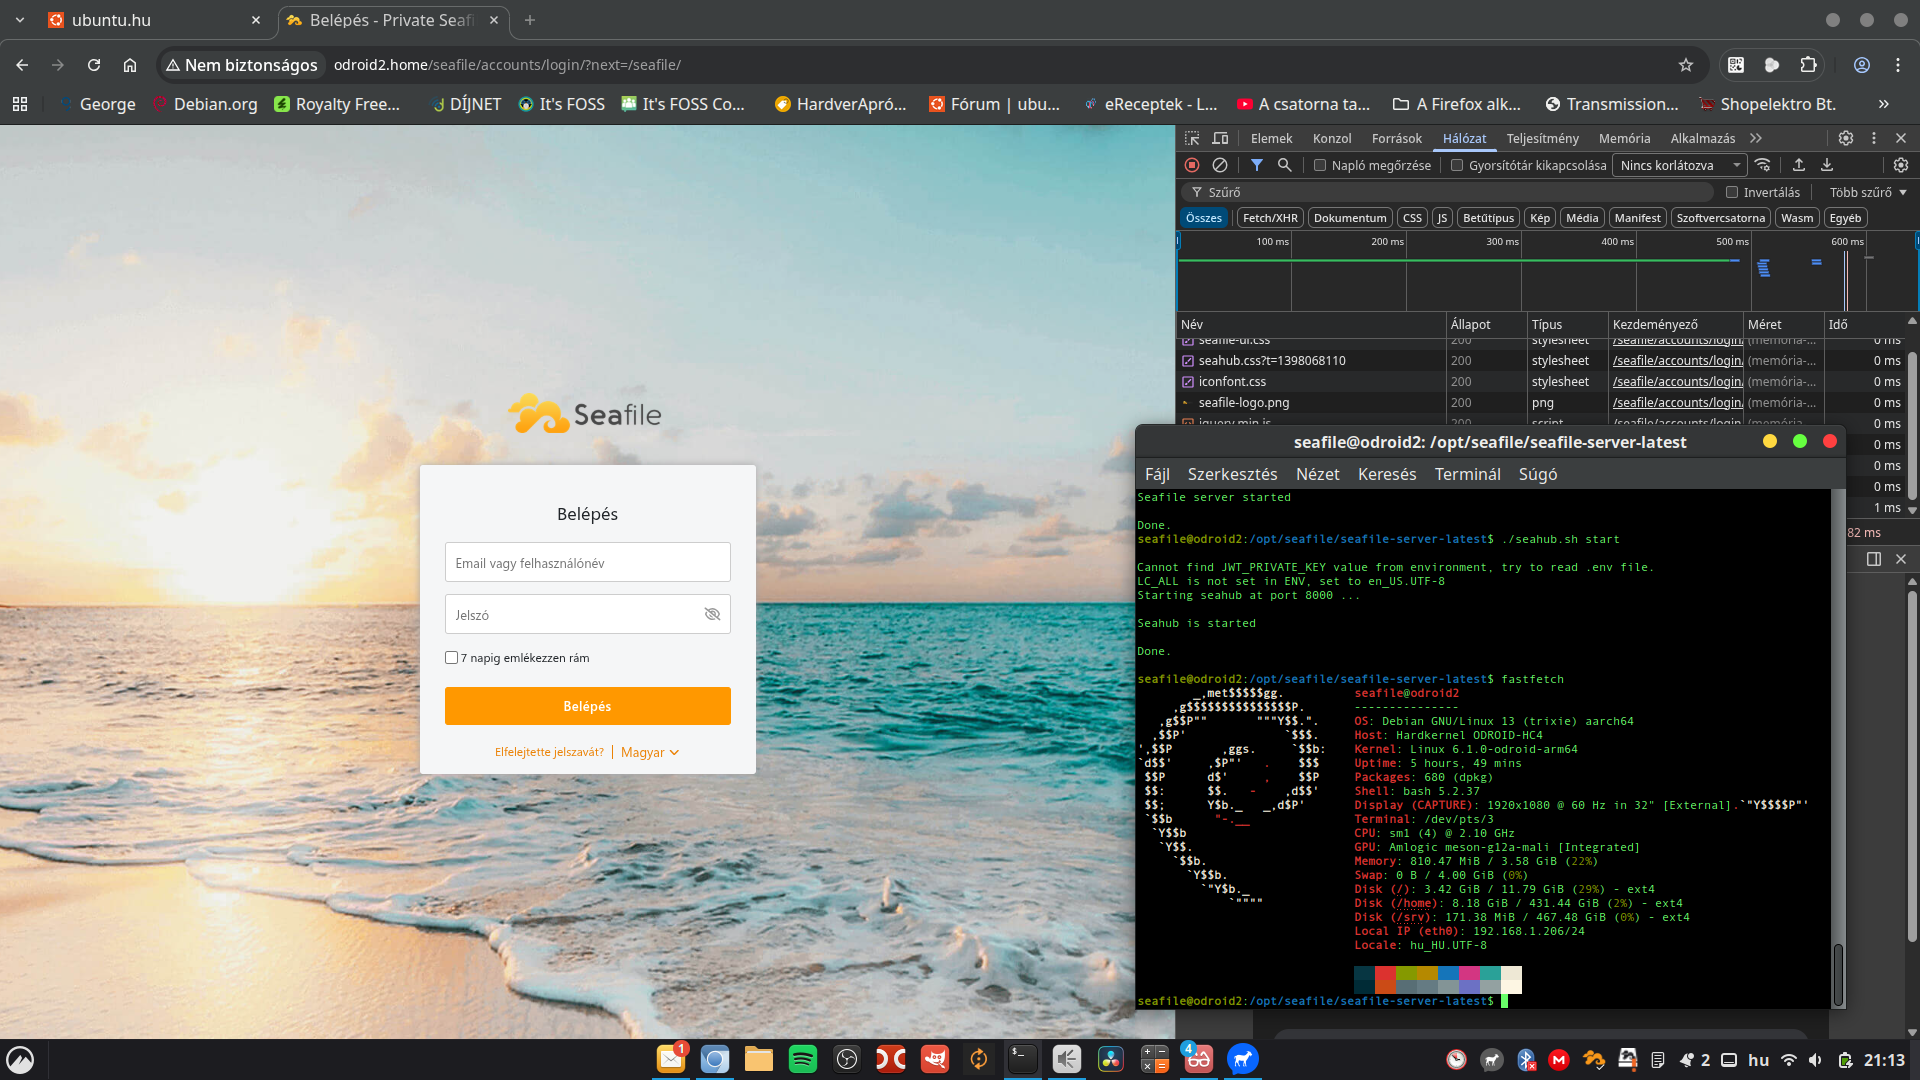Switch to the 'Források' DevTools tab

pos(1396,138)
